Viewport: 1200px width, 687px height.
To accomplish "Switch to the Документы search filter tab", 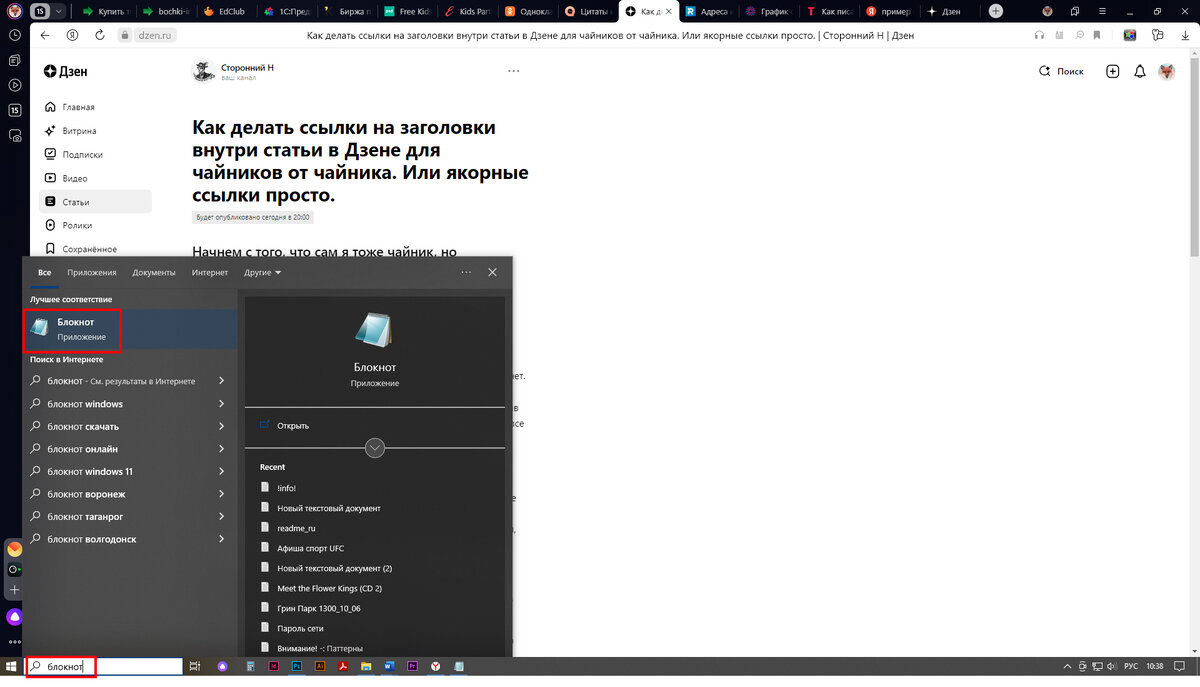I will pyautogui.click(x=154, y=272).
